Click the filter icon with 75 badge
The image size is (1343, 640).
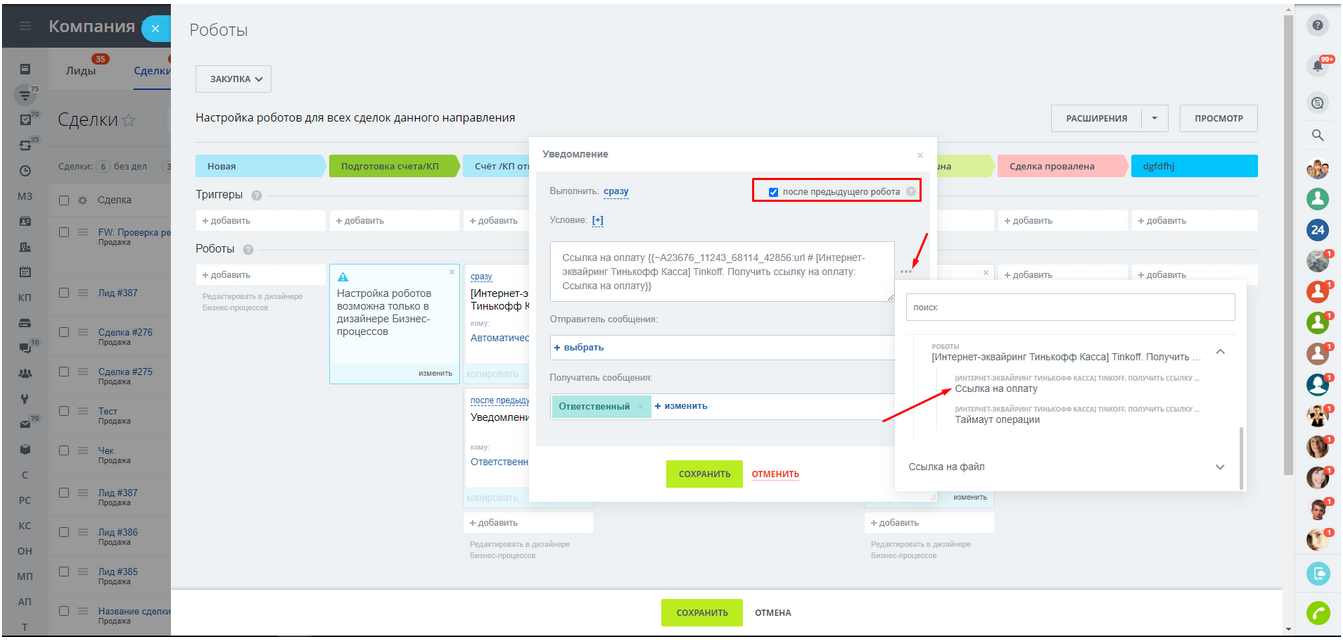pos(23,96)
